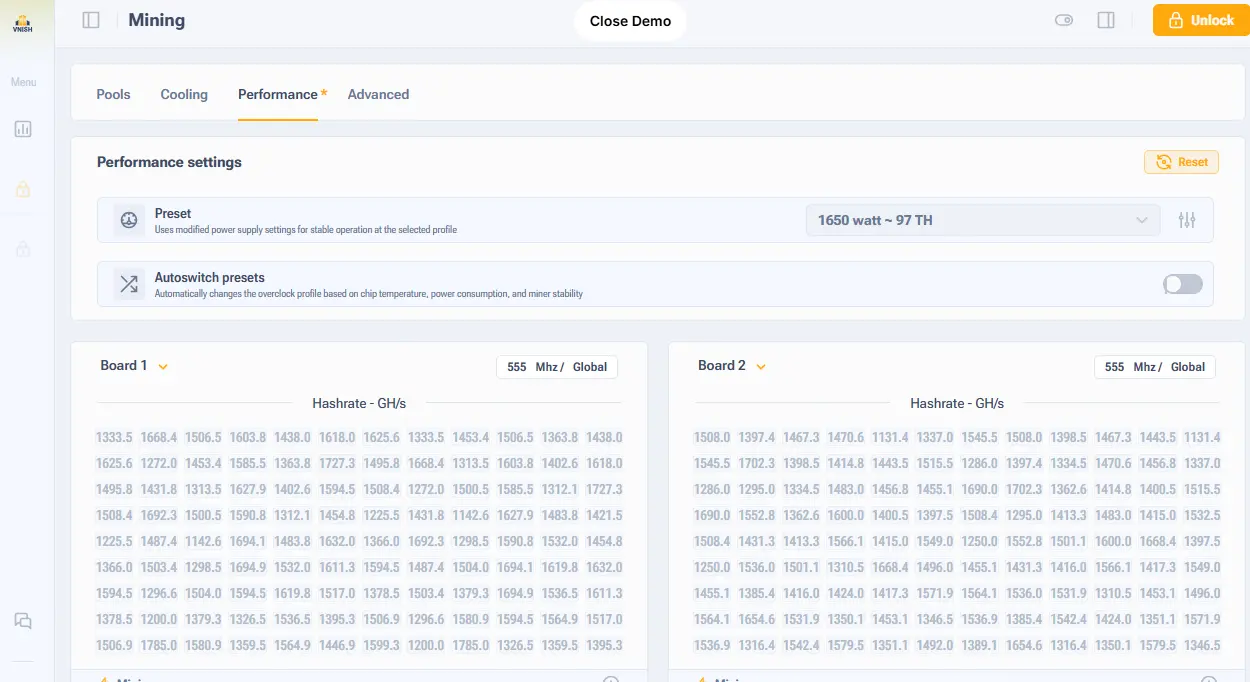Switch to the Pools tab

113,94
